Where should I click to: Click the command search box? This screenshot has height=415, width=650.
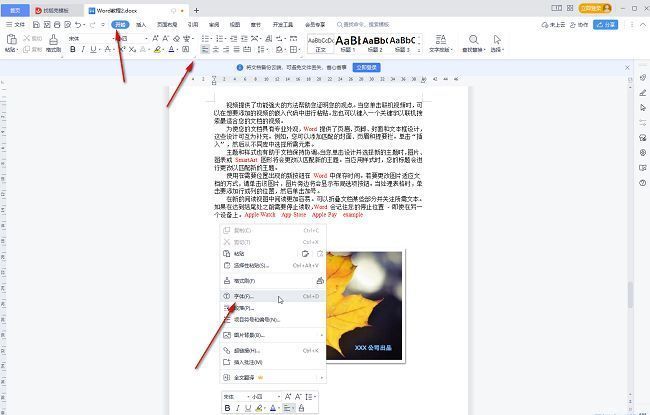tap(364, 25)
